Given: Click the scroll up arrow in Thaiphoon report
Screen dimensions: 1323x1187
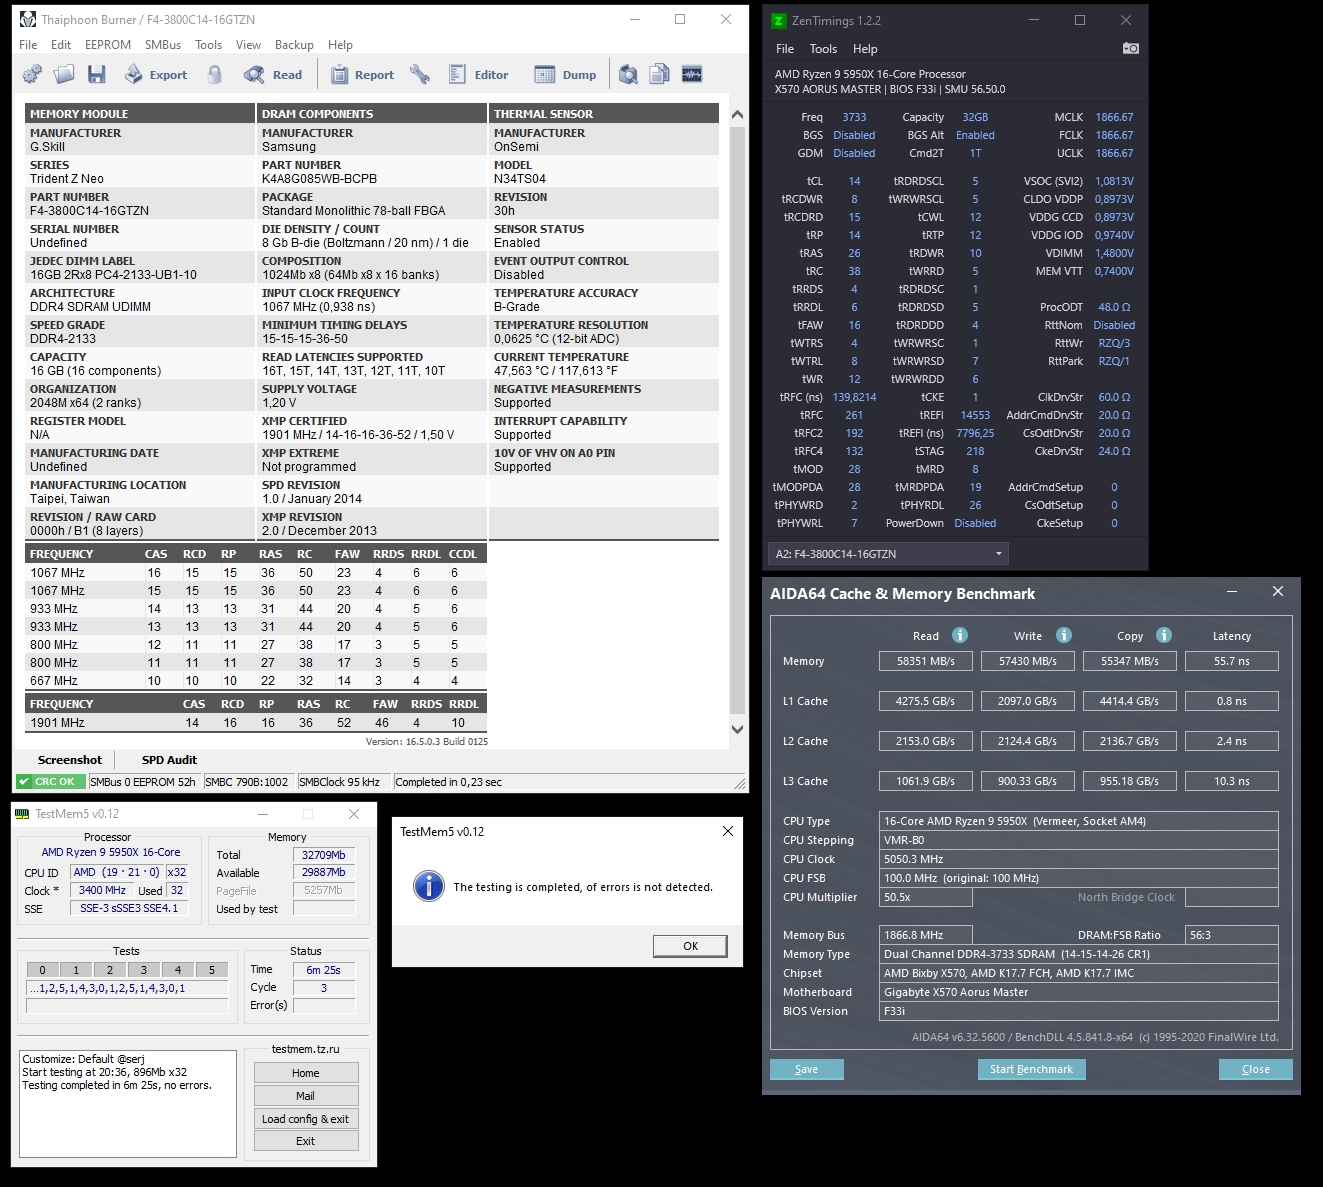Looking at the screenshot, I should [x=737, y=115].
